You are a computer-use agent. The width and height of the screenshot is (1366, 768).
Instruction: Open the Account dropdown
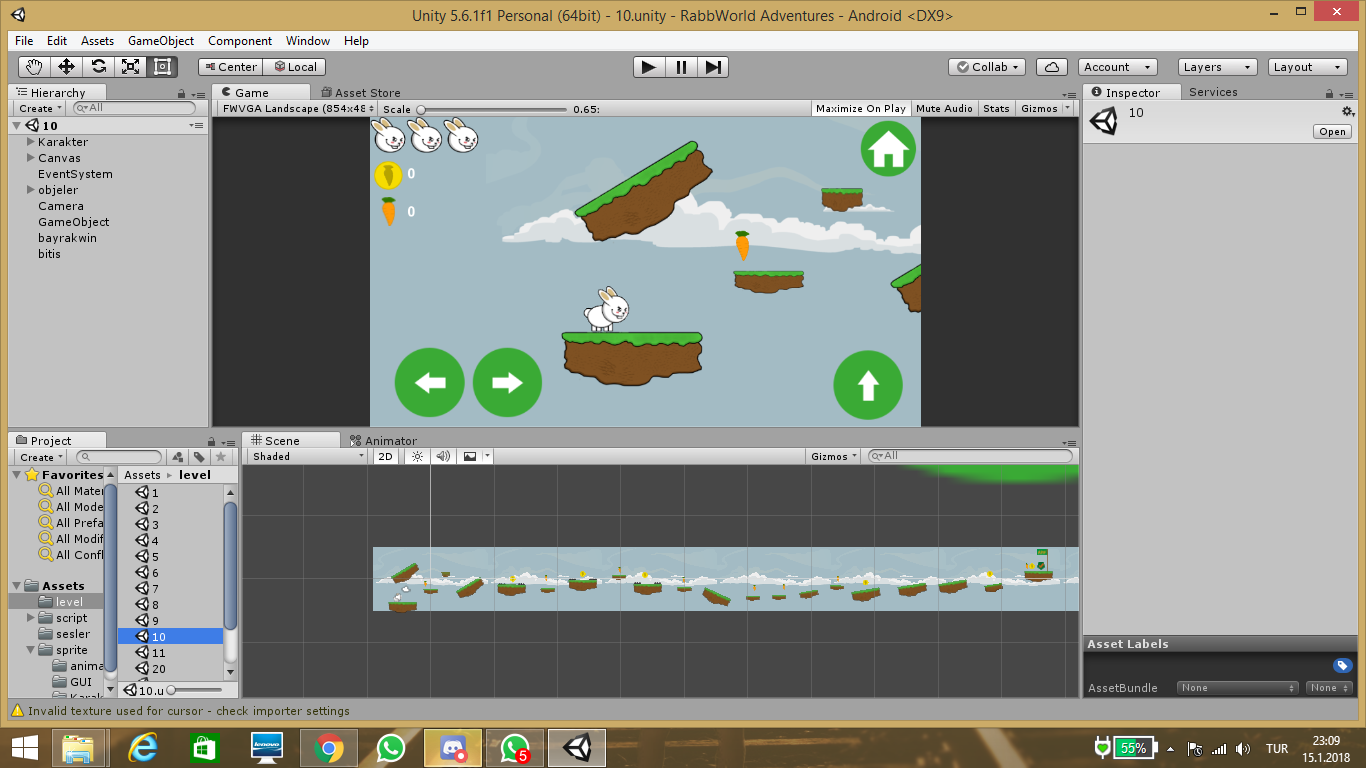[1117, 67]
